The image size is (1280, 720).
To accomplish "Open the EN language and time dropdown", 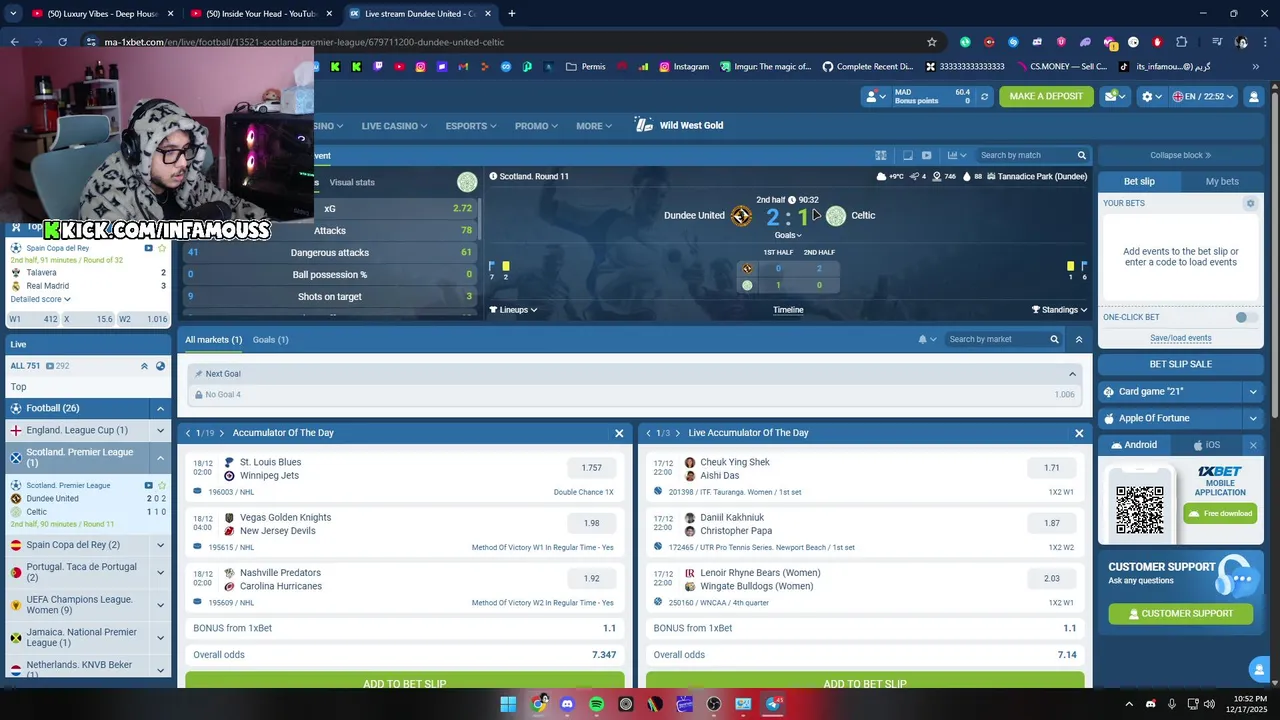I will click(1203, 97).
